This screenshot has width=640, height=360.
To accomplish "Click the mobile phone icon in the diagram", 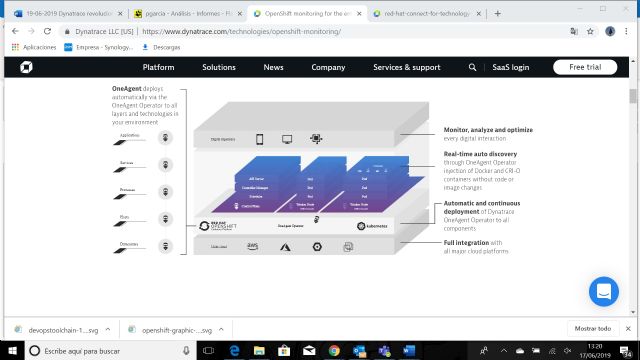I will [259, 139].
